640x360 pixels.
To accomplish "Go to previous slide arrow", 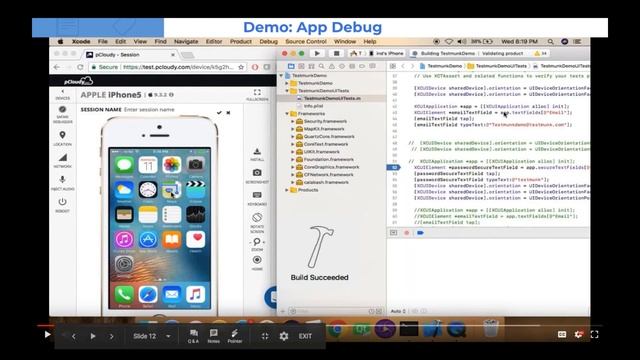I will [x=73, y=336].
